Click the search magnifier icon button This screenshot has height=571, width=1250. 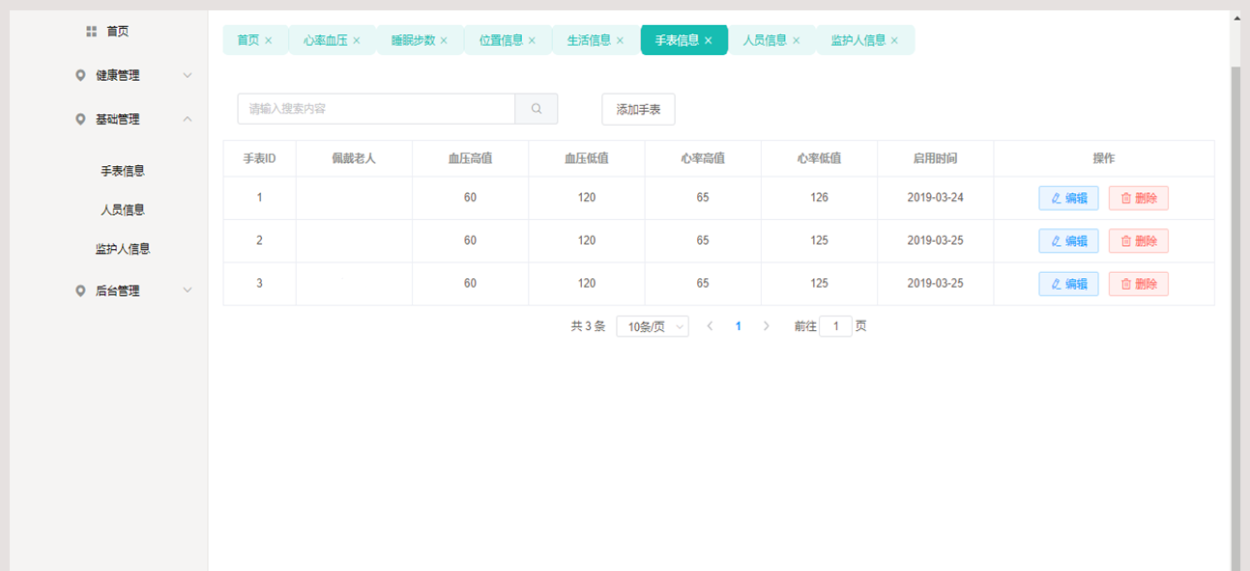coord(536,109)
